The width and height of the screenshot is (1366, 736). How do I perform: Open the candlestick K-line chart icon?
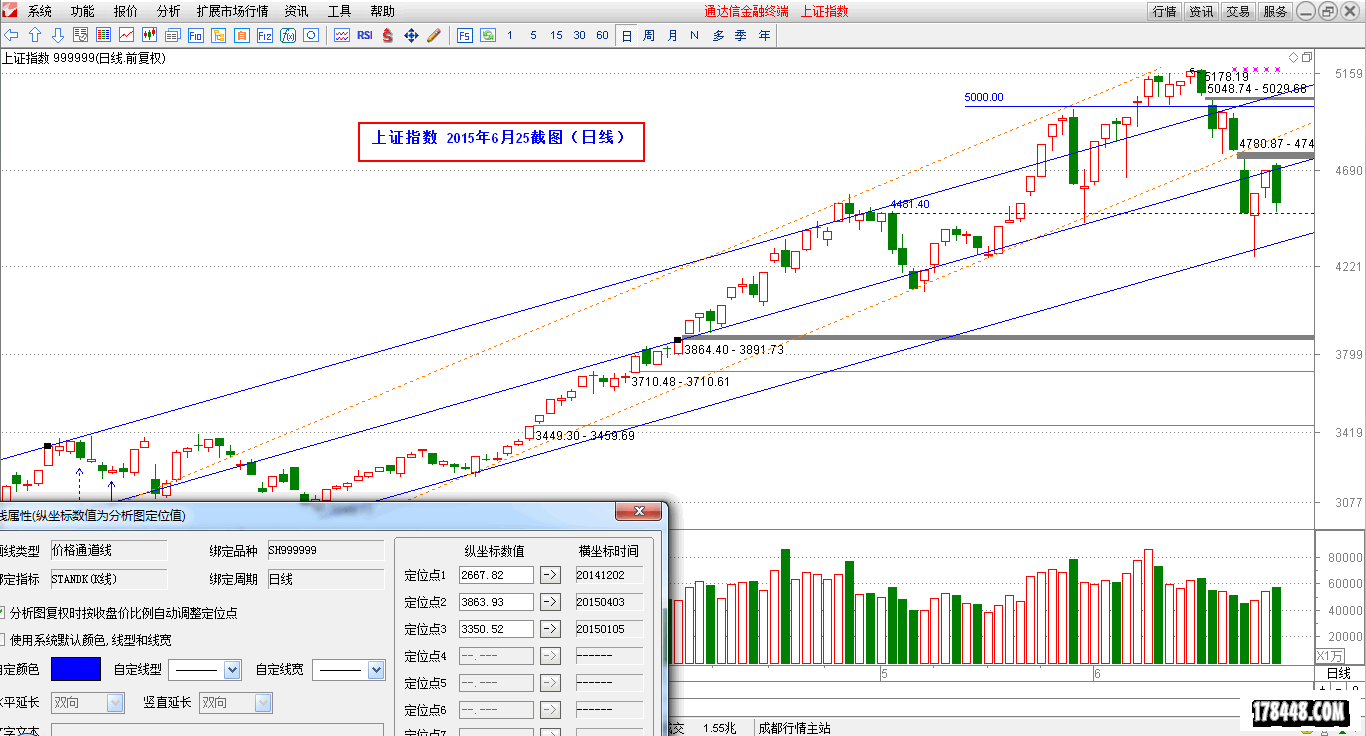[x=149, y=35]
